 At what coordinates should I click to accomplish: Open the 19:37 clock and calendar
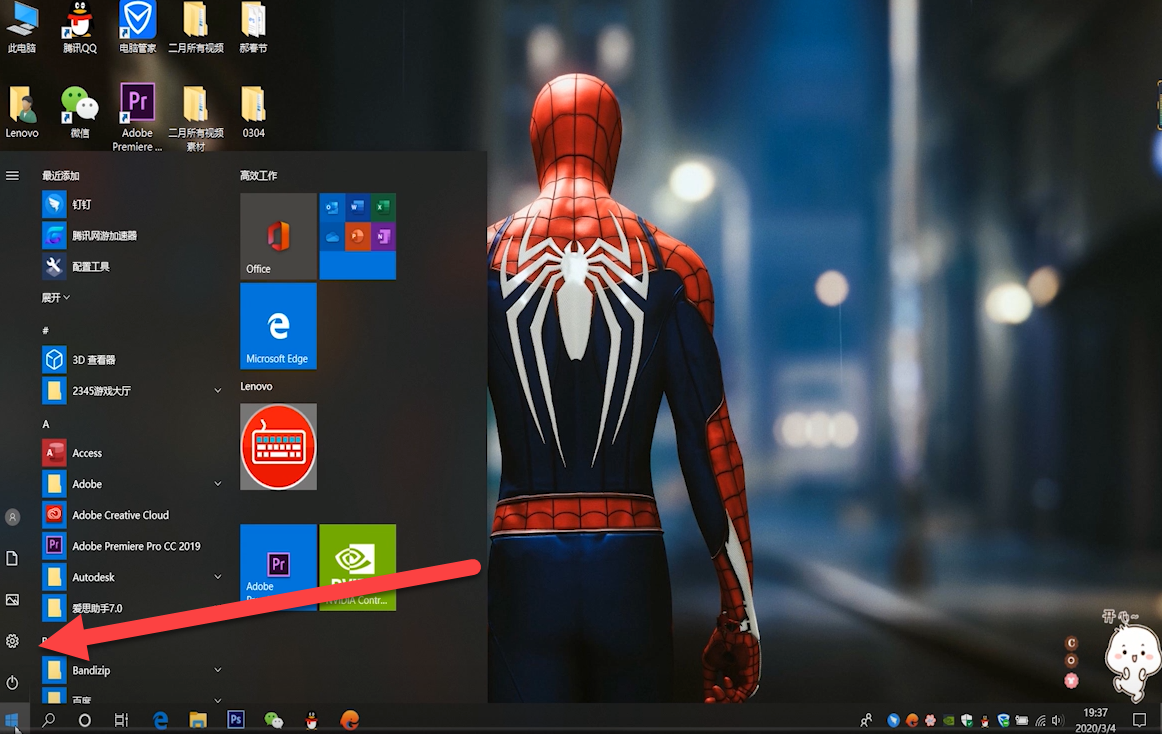coord(1095,720)
